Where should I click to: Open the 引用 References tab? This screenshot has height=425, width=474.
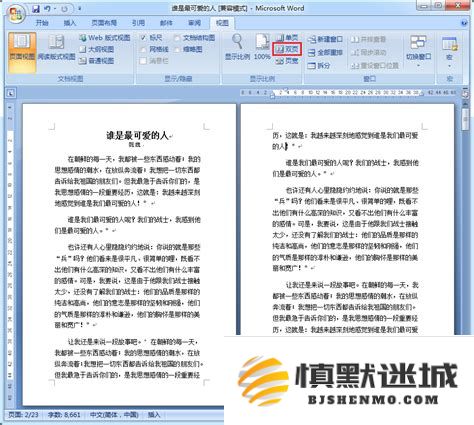point(138,23)
